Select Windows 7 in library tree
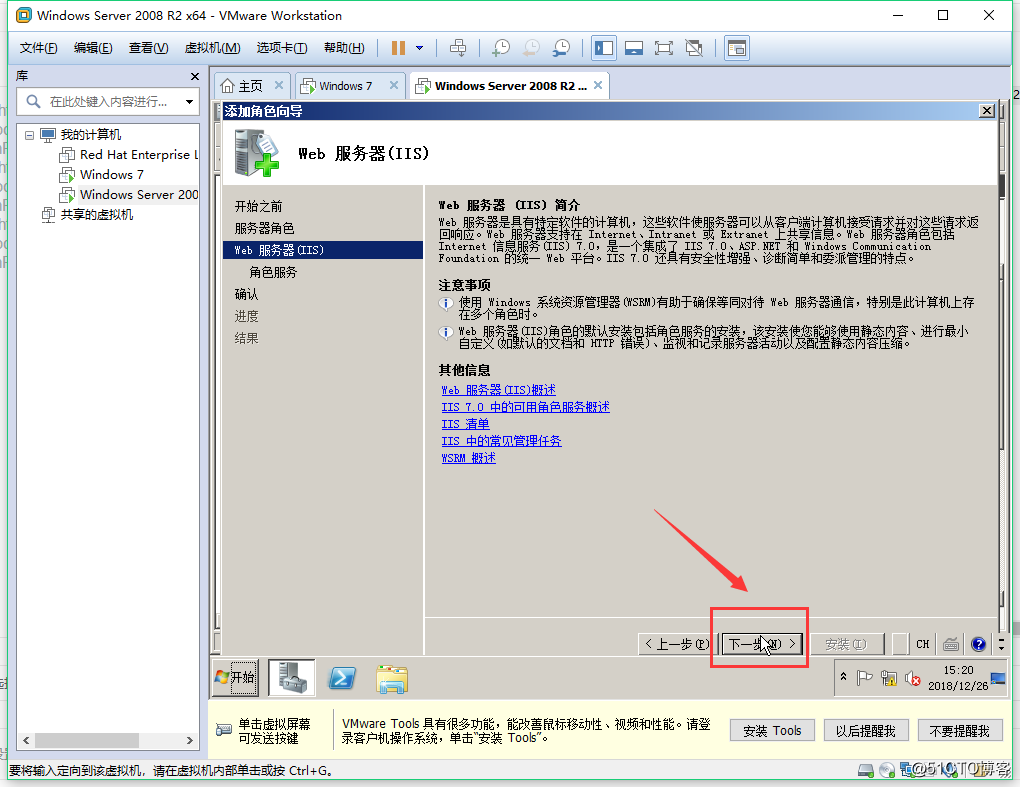This screenshot has height=787, width=1020. [102, 174]
